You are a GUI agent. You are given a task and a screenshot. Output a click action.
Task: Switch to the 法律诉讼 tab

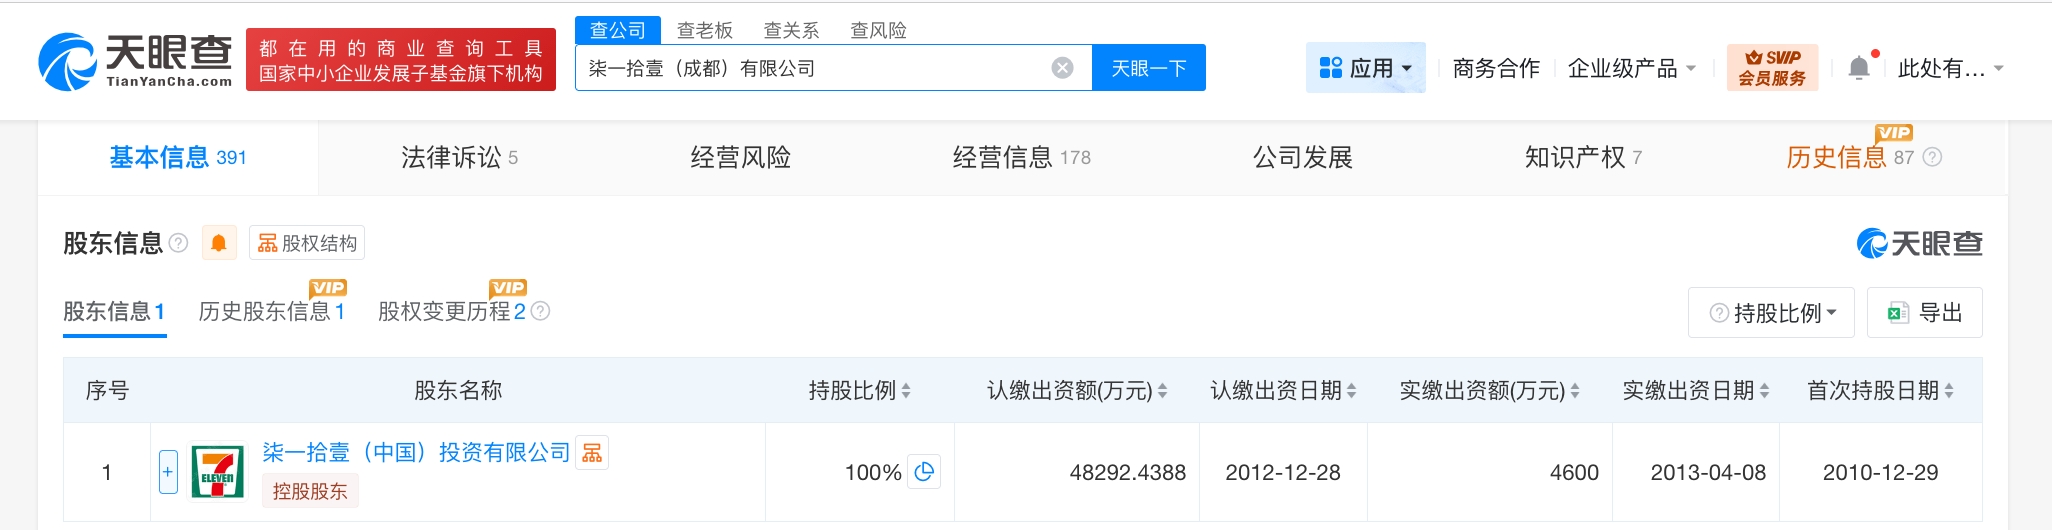coord(459,157)
